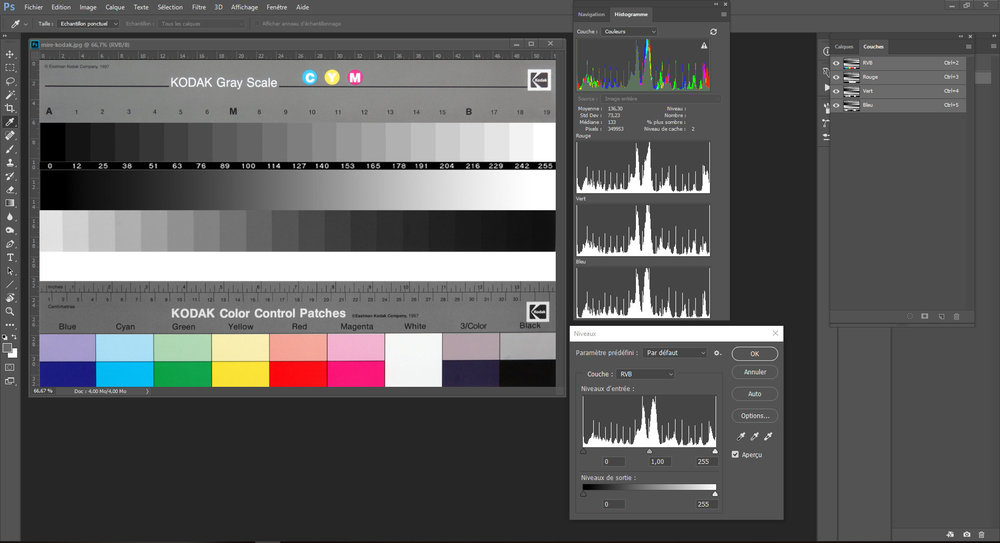
Task: Pick the white point eyedropper in Niveaux
Action: [768, 436]
